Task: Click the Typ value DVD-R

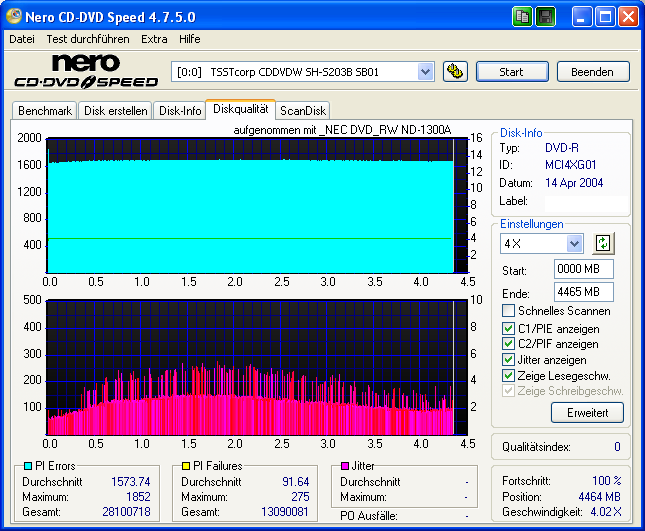Action: pos(561,148)
